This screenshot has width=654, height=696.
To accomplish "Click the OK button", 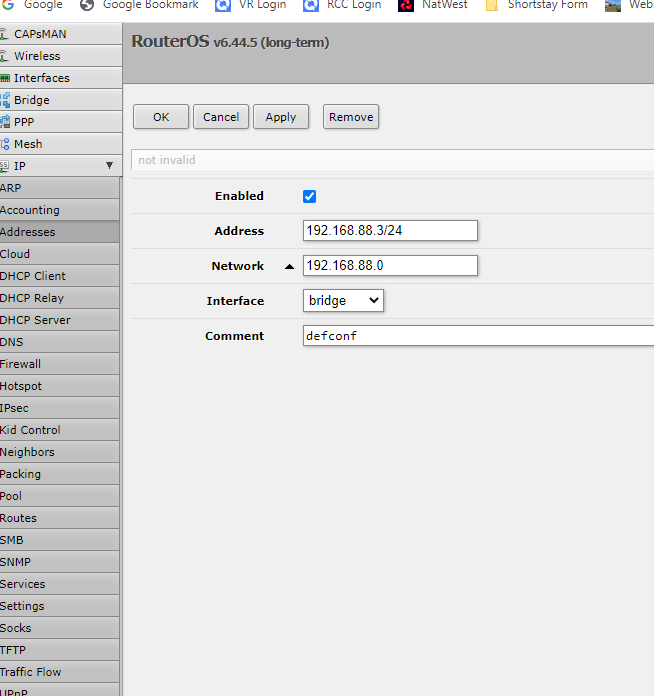I will tap(161, 117).
